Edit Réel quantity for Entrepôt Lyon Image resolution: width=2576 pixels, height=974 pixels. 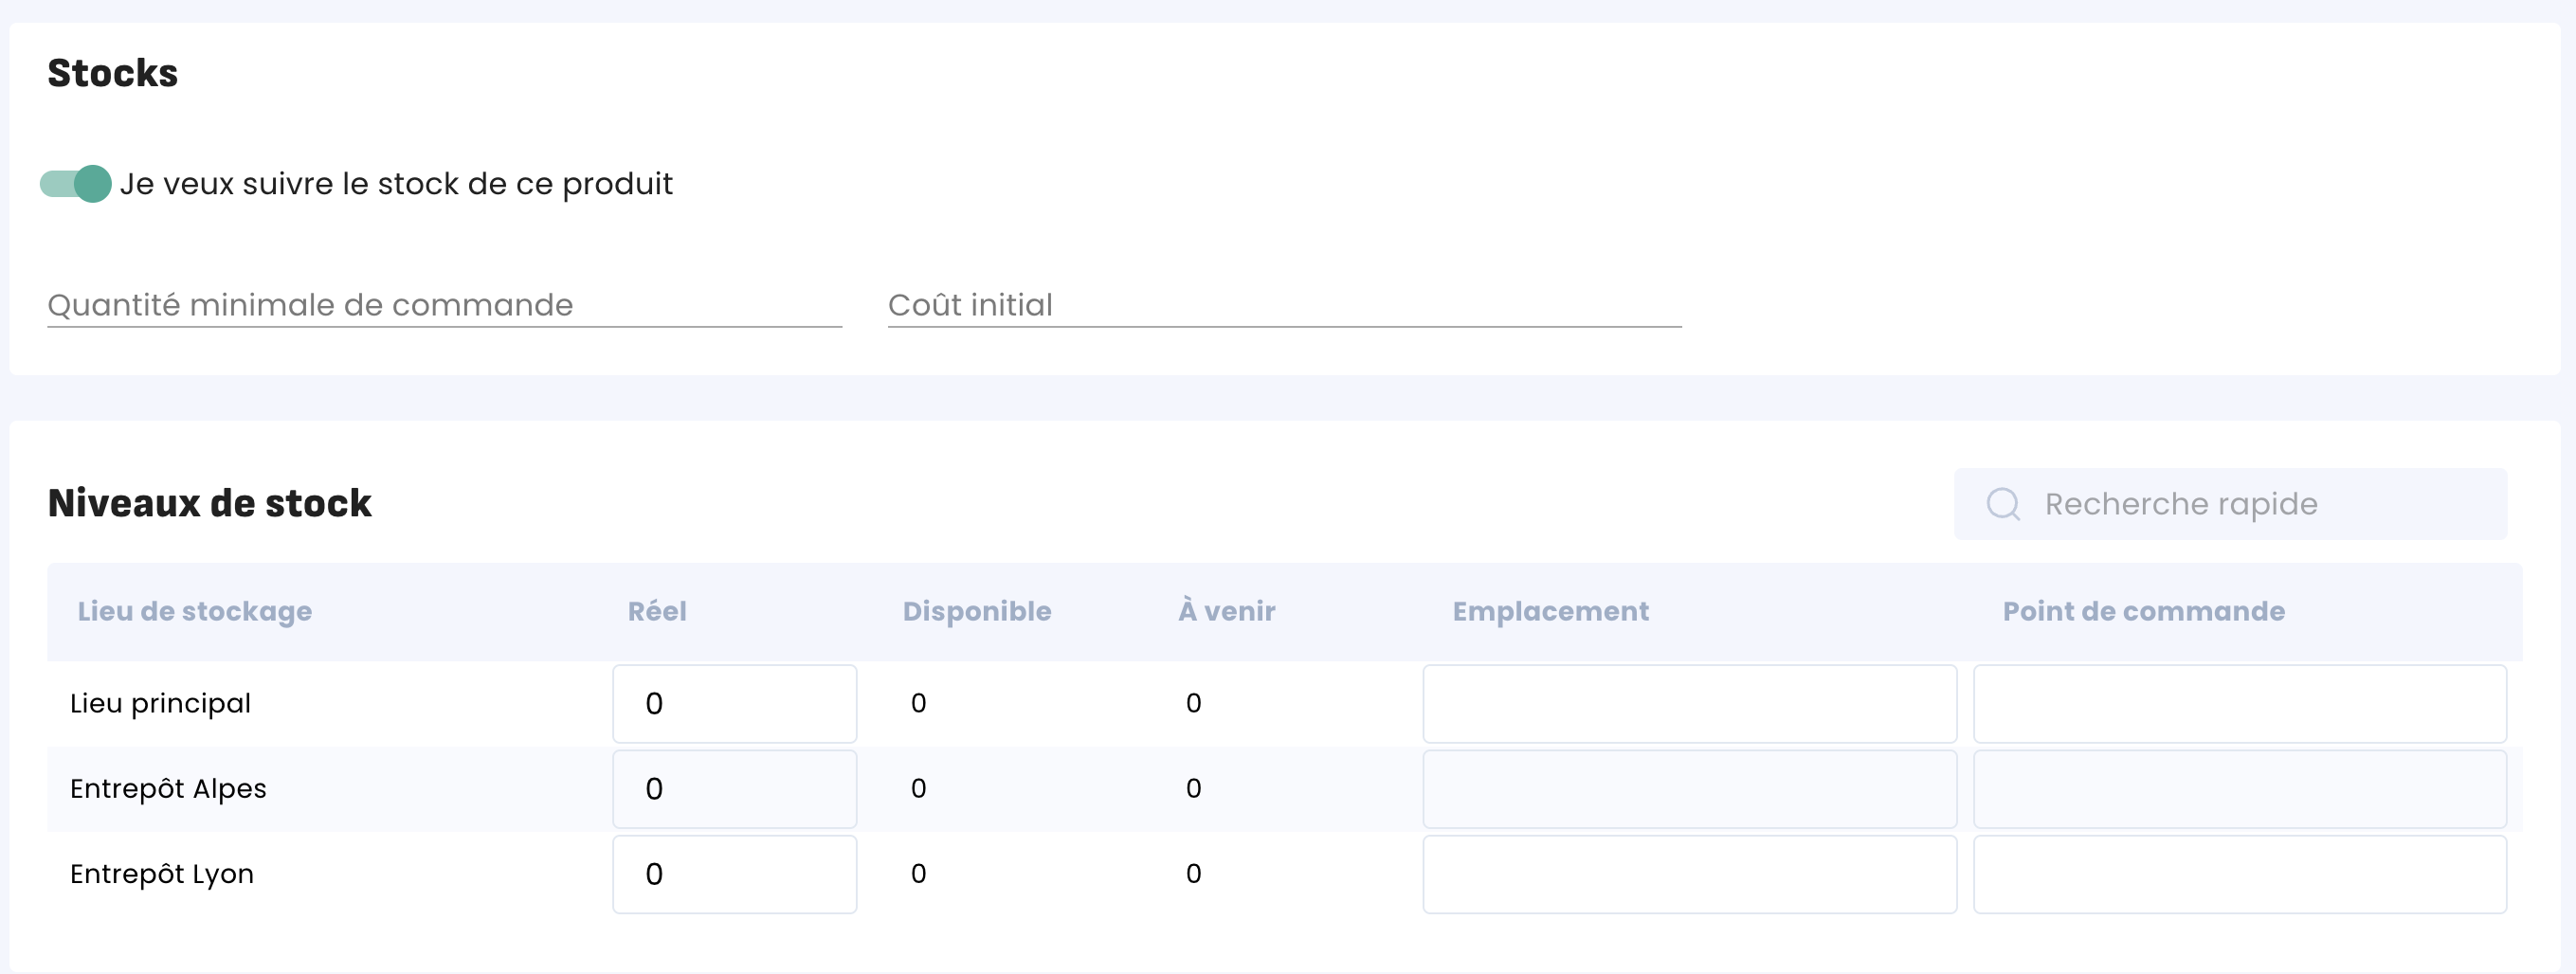point(734,874)
